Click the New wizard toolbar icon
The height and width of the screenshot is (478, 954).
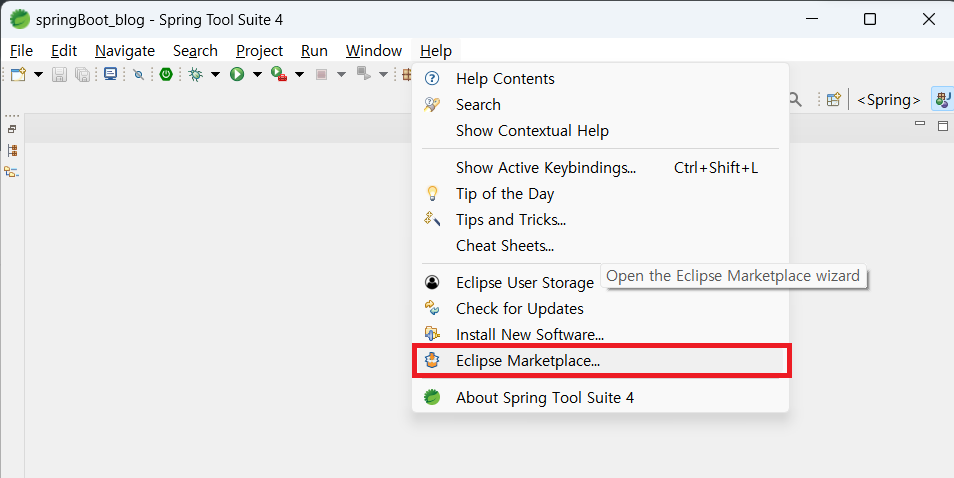(19, 74)
